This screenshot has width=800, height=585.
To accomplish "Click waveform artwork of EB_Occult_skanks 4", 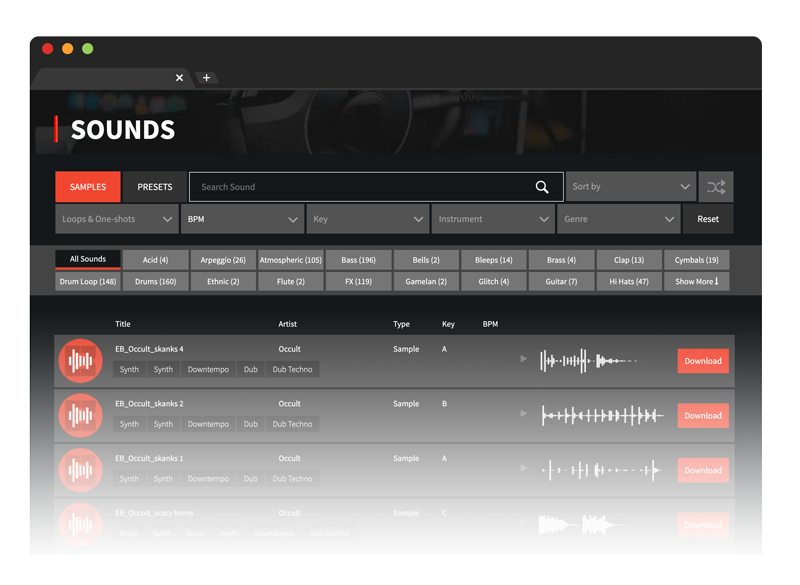I will [x=81, y=361].
